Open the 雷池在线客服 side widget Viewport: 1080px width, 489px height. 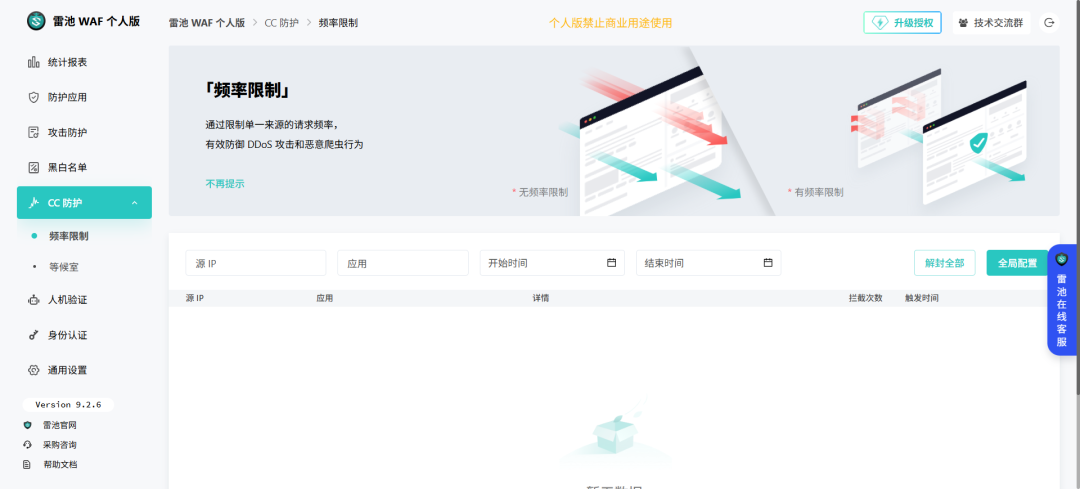pyautogui.click(x=1061, y=300)
